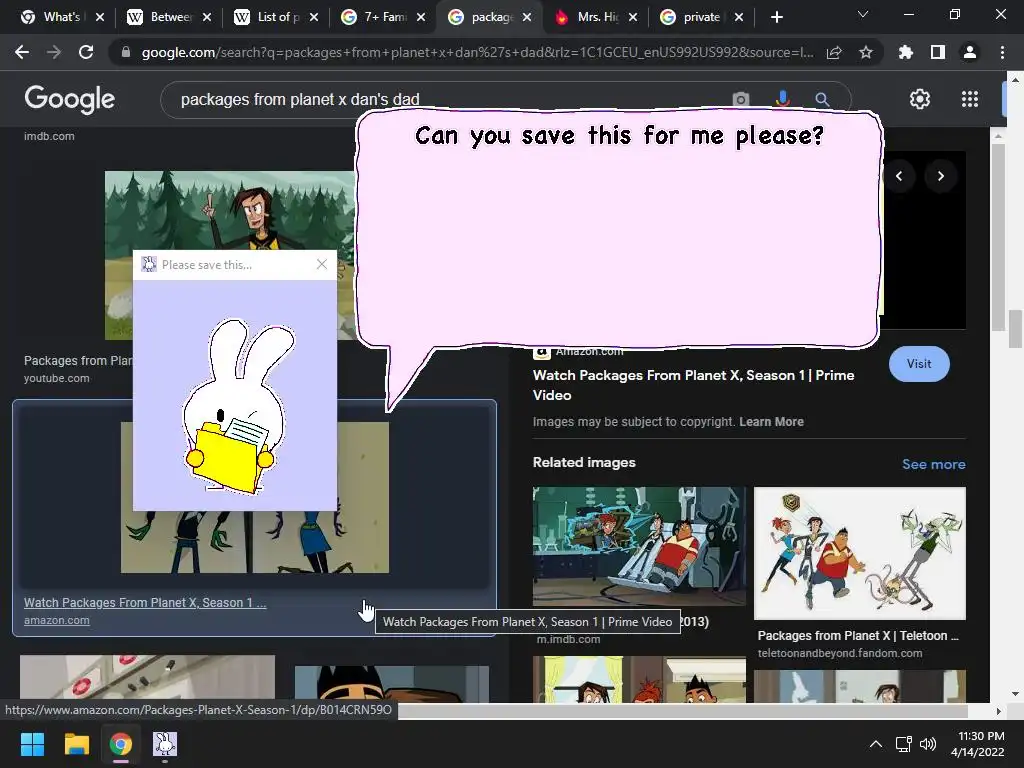Open the network tray icon

[x=903, y=744]
